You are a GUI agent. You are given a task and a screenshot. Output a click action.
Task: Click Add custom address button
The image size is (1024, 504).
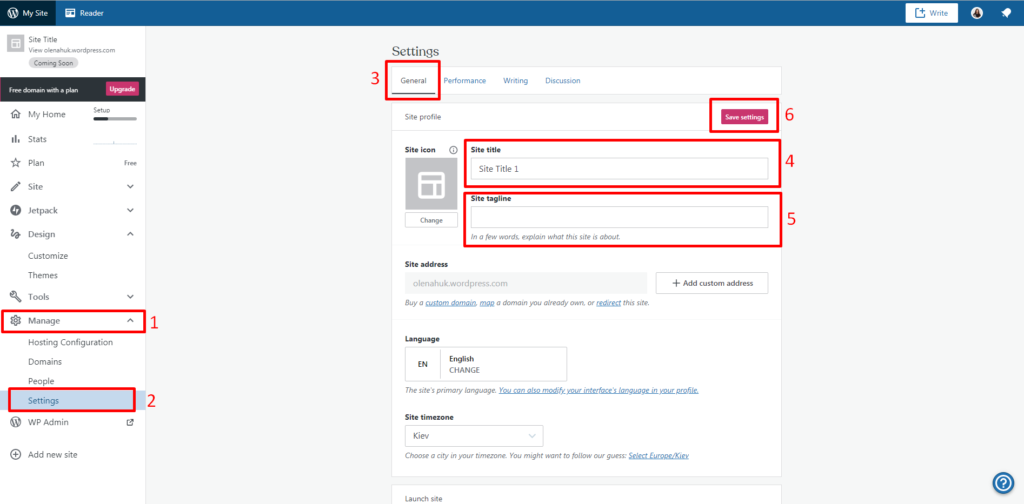(x=712, y=283)
